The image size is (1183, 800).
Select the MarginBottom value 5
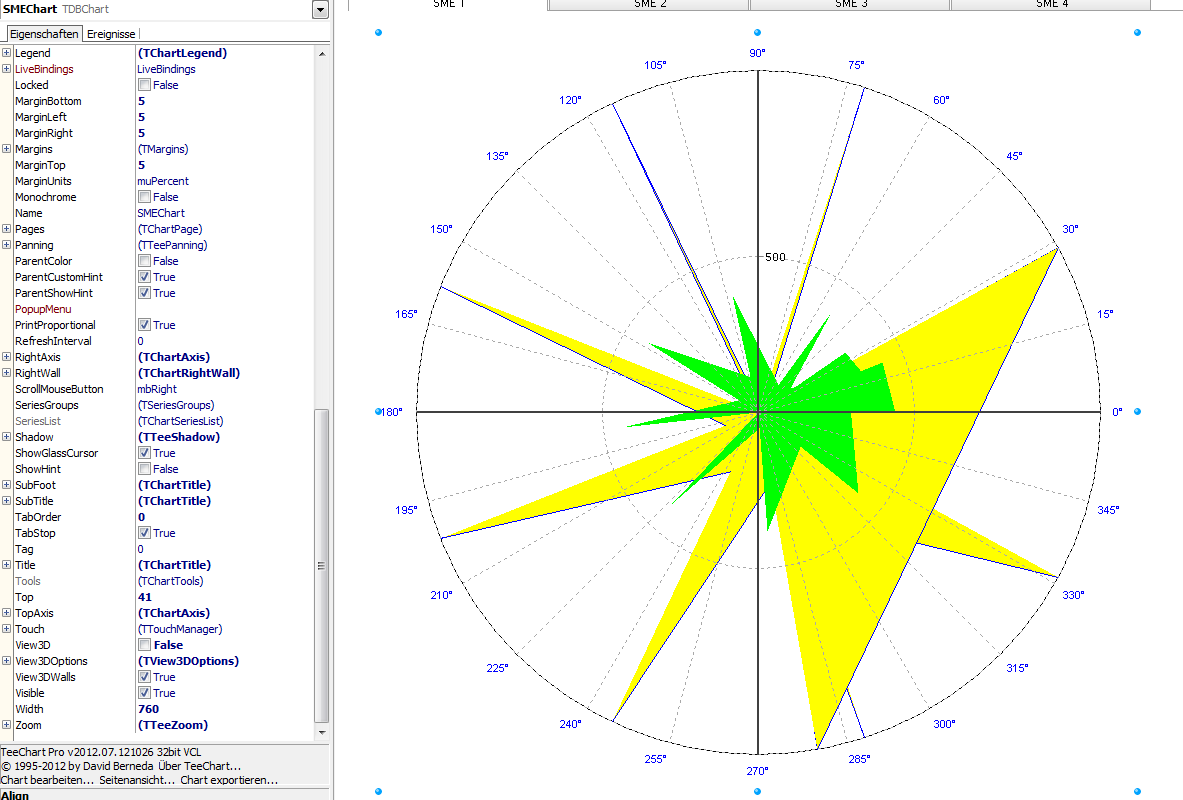141,101
